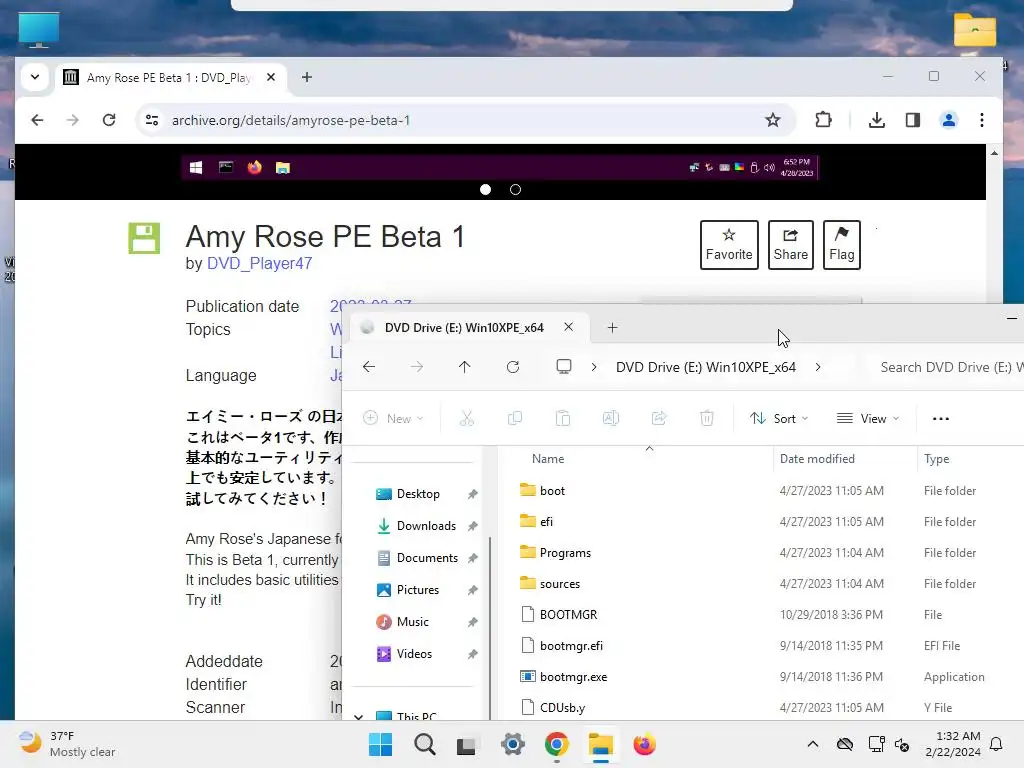Open Windows Start menu
This screenshot has width=1024, height=768.
coord(381,744)
